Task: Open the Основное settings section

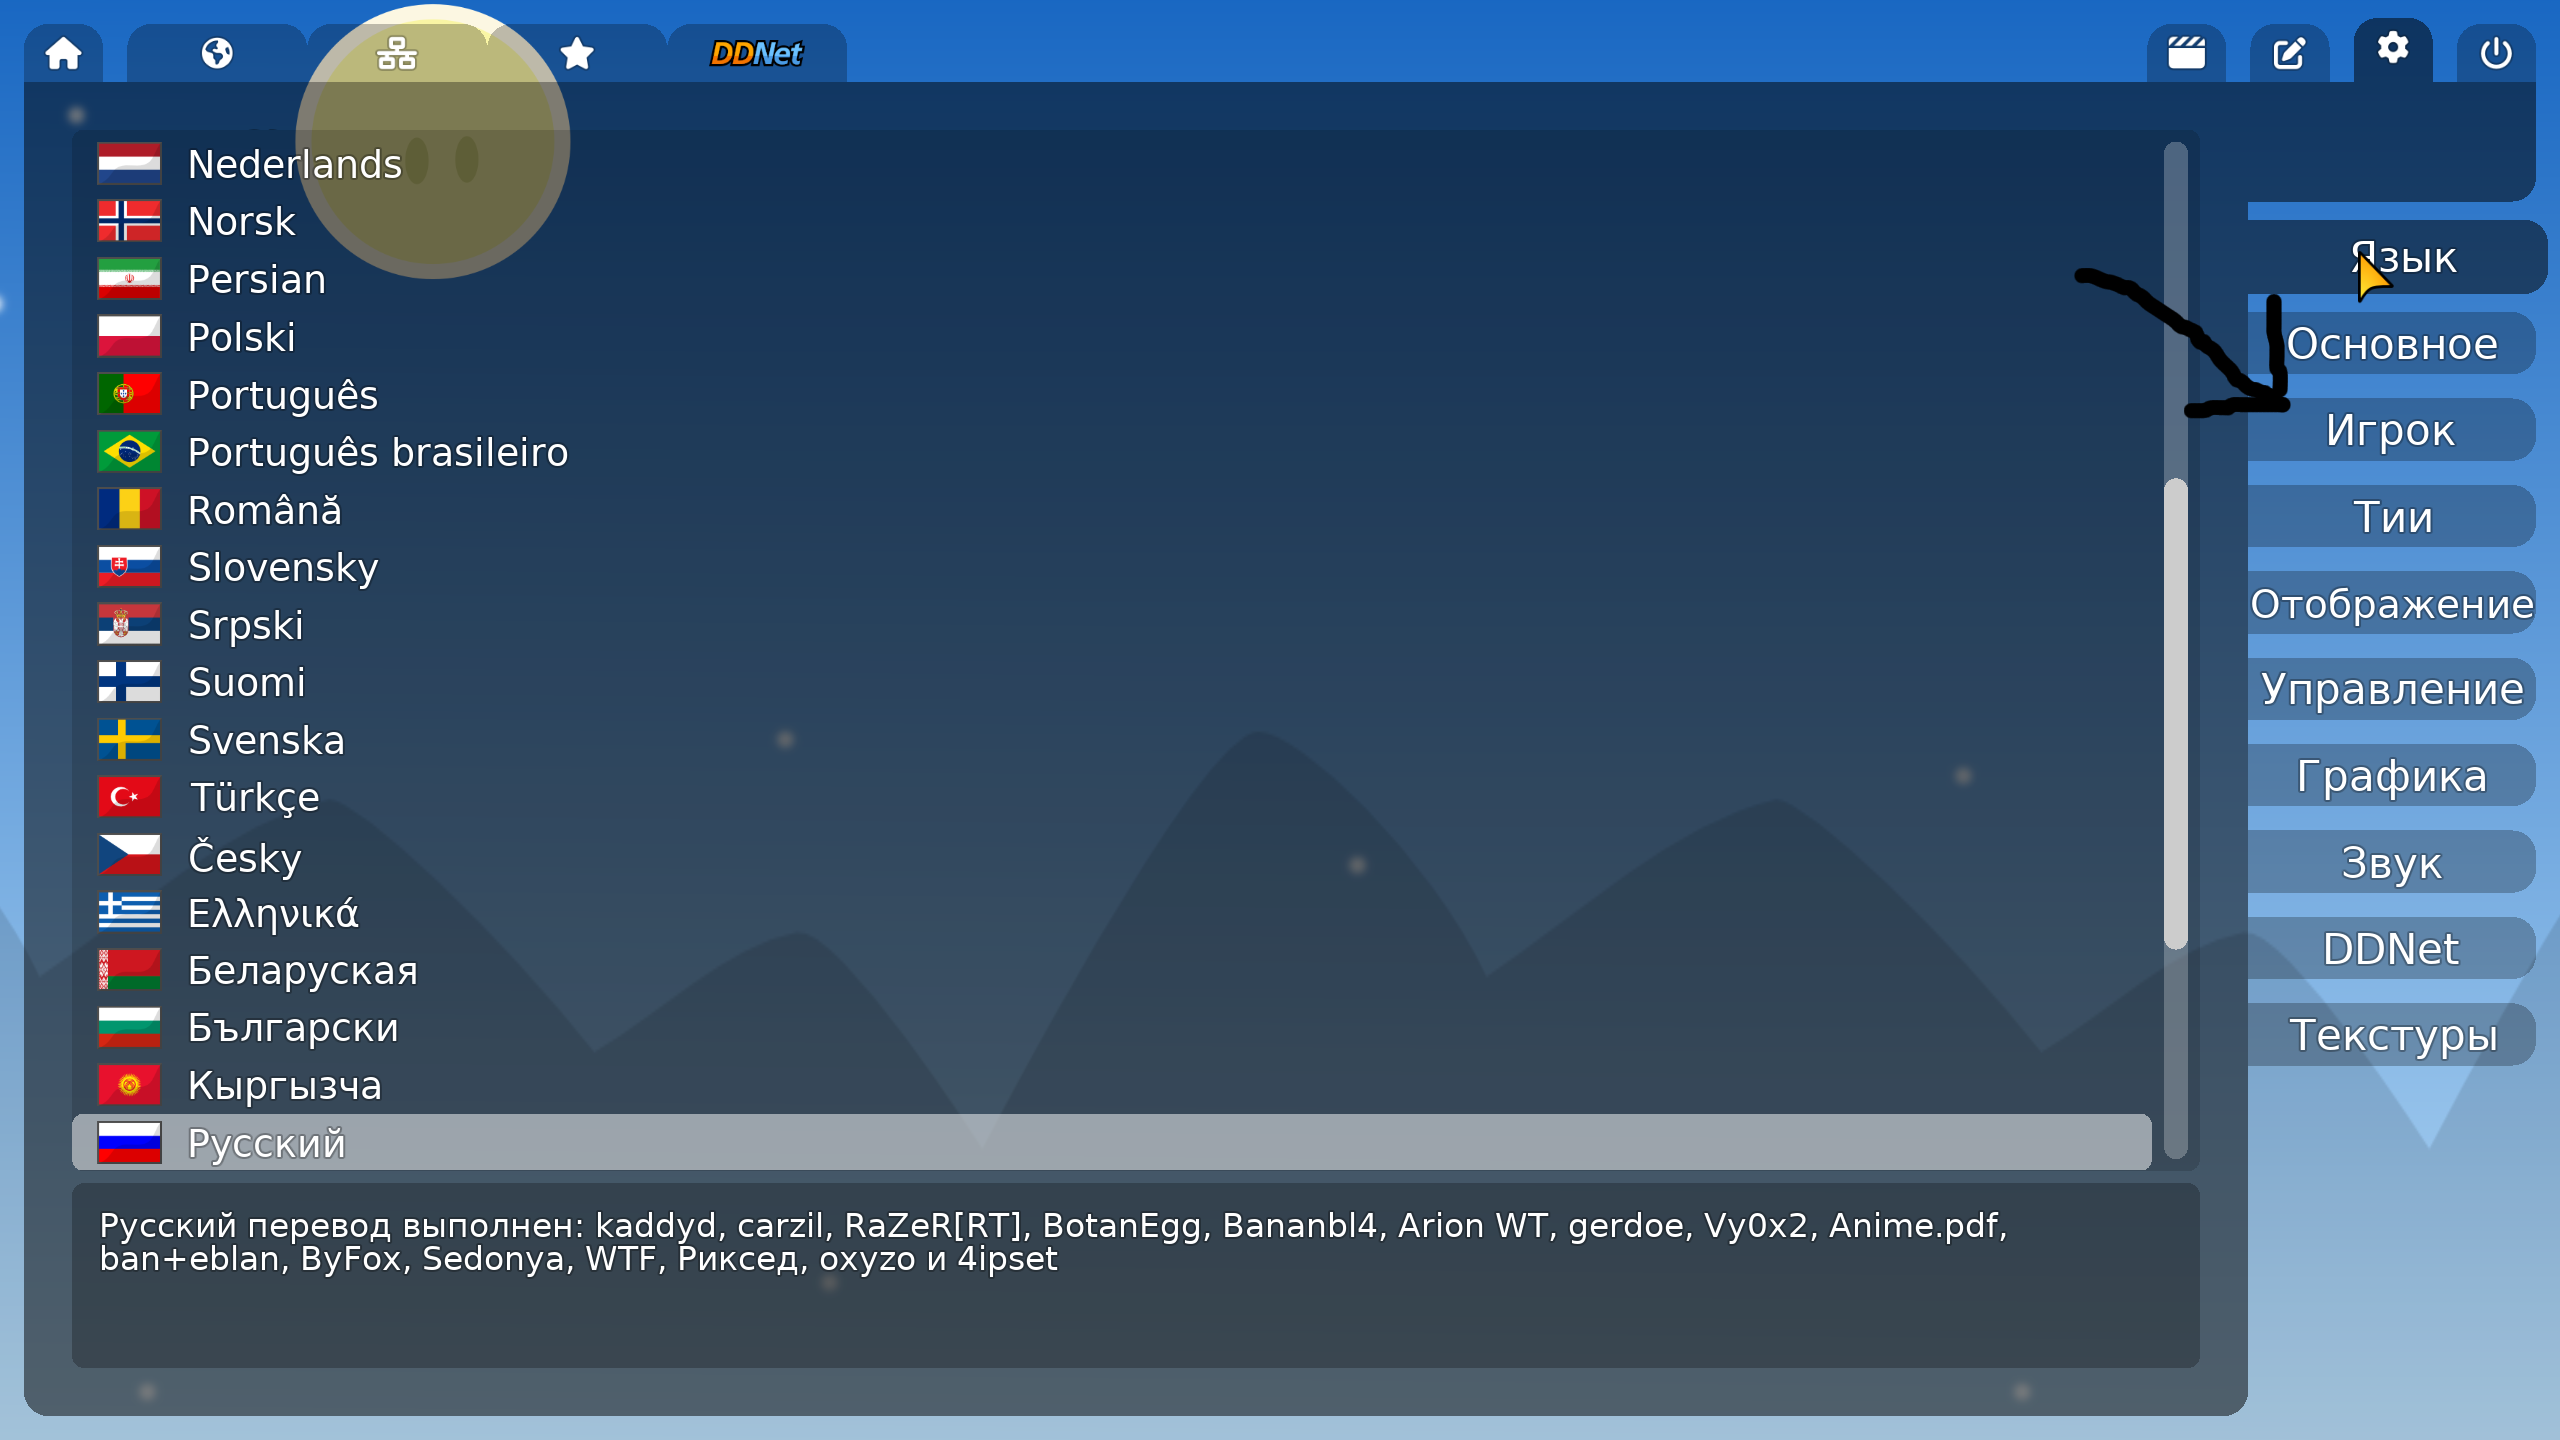Action: coord(2392,344)
